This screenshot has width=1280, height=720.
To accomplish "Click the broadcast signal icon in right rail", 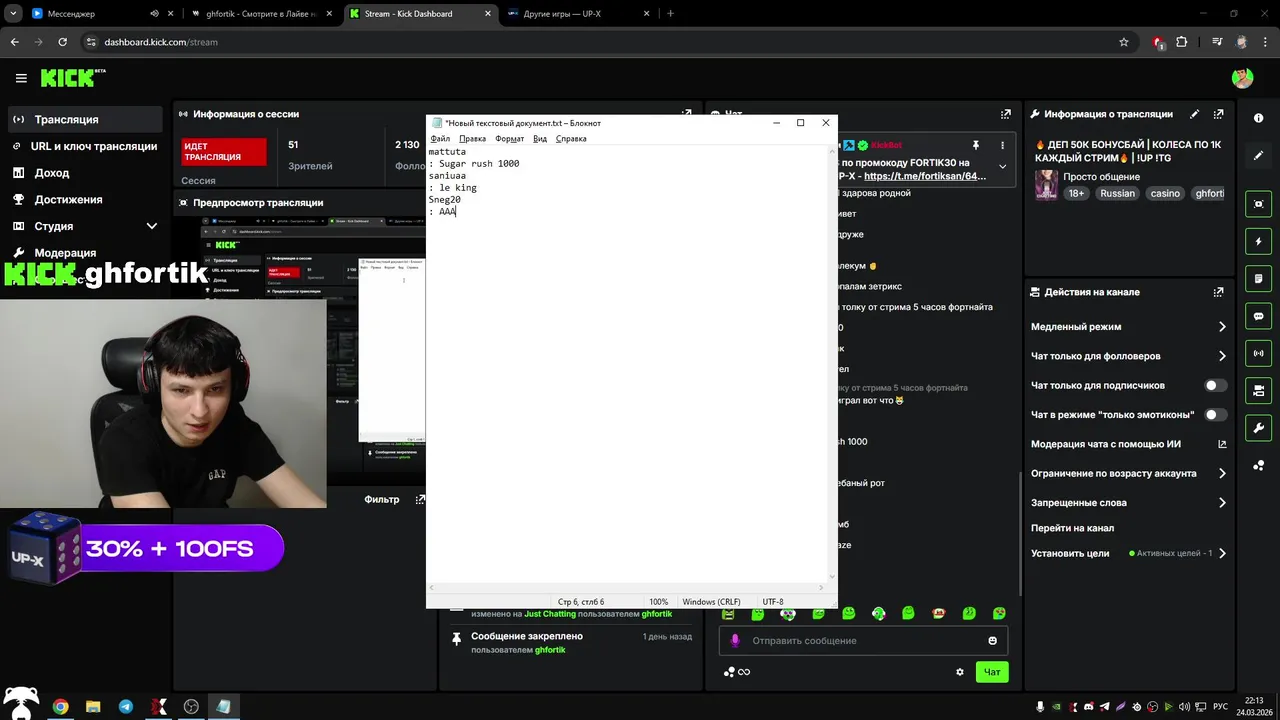I will click(x=1259, y=353).
